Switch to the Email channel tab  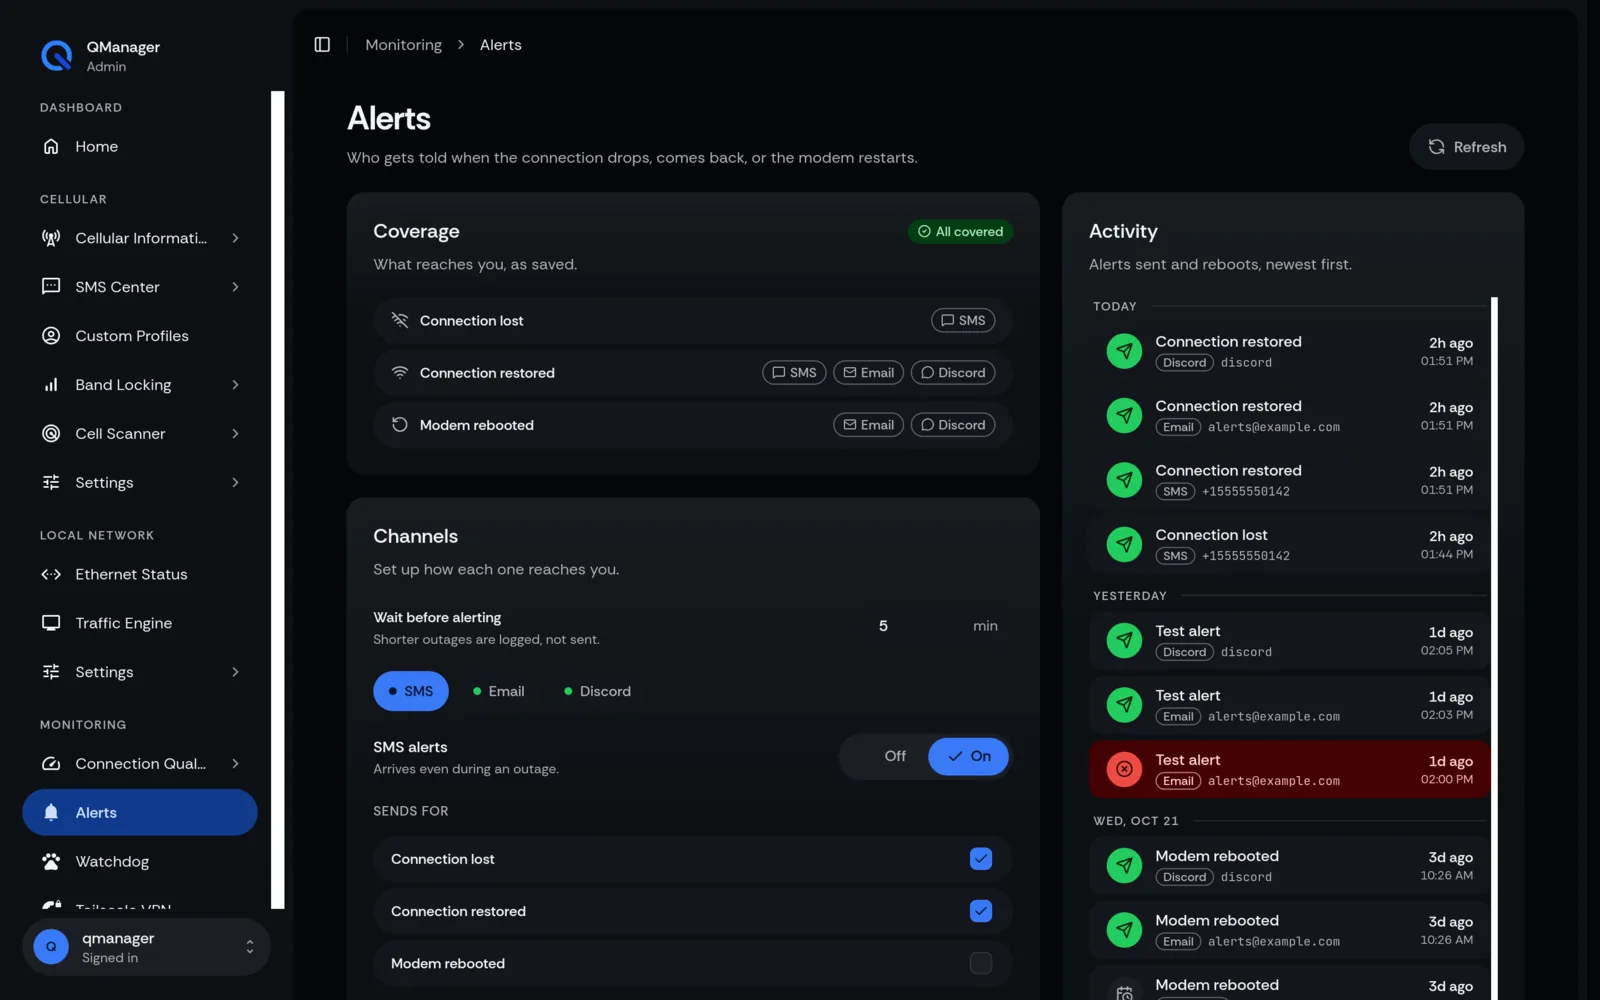point(498,691)
